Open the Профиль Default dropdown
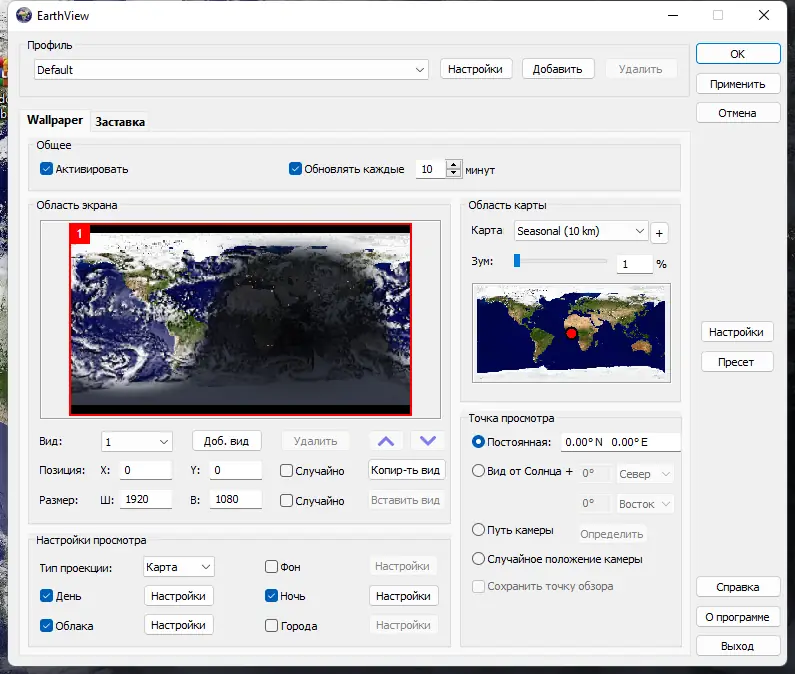The image size is (795, 674). 231,69
